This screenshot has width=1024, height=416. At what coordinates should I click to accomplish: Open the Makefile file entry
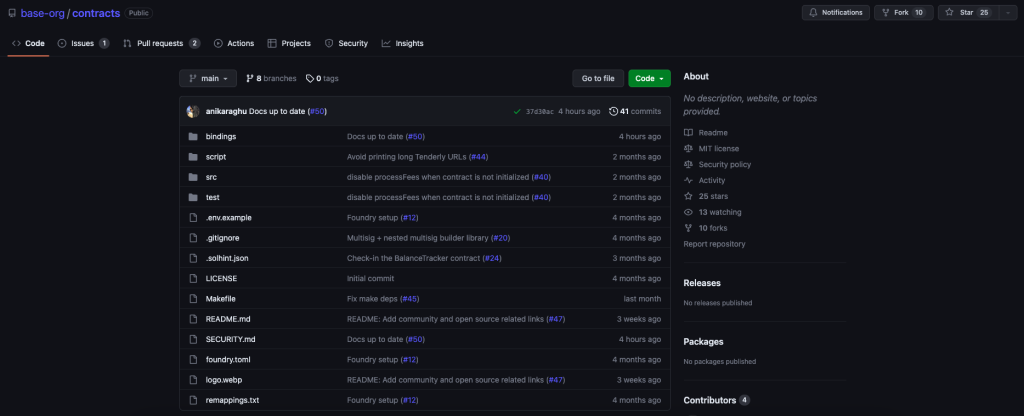click(221, 298)
